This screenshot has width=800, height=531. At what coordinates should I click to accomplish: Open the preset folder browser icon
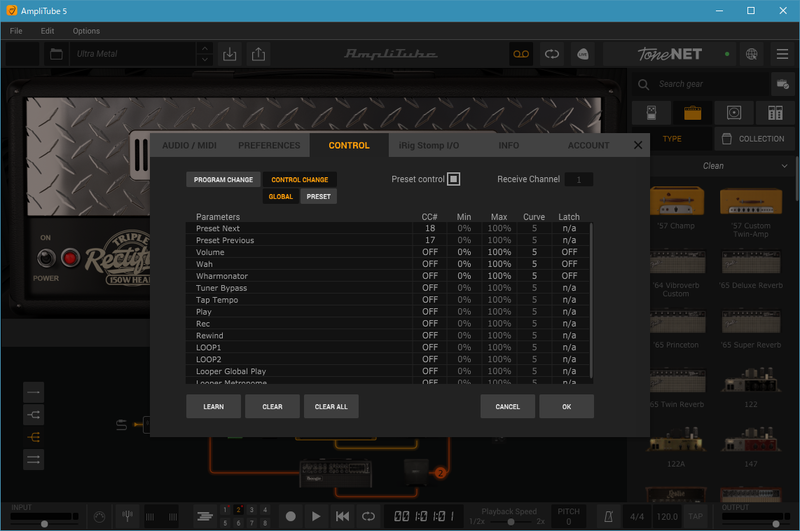click(56, 54)
